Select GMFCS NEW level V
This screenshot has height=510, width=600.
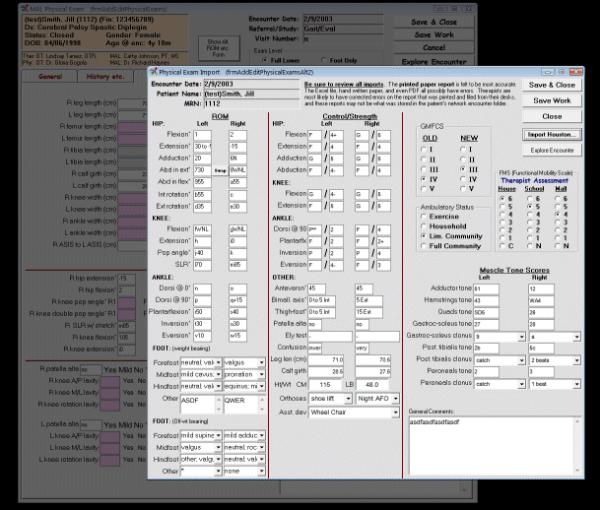pos(463,189)
